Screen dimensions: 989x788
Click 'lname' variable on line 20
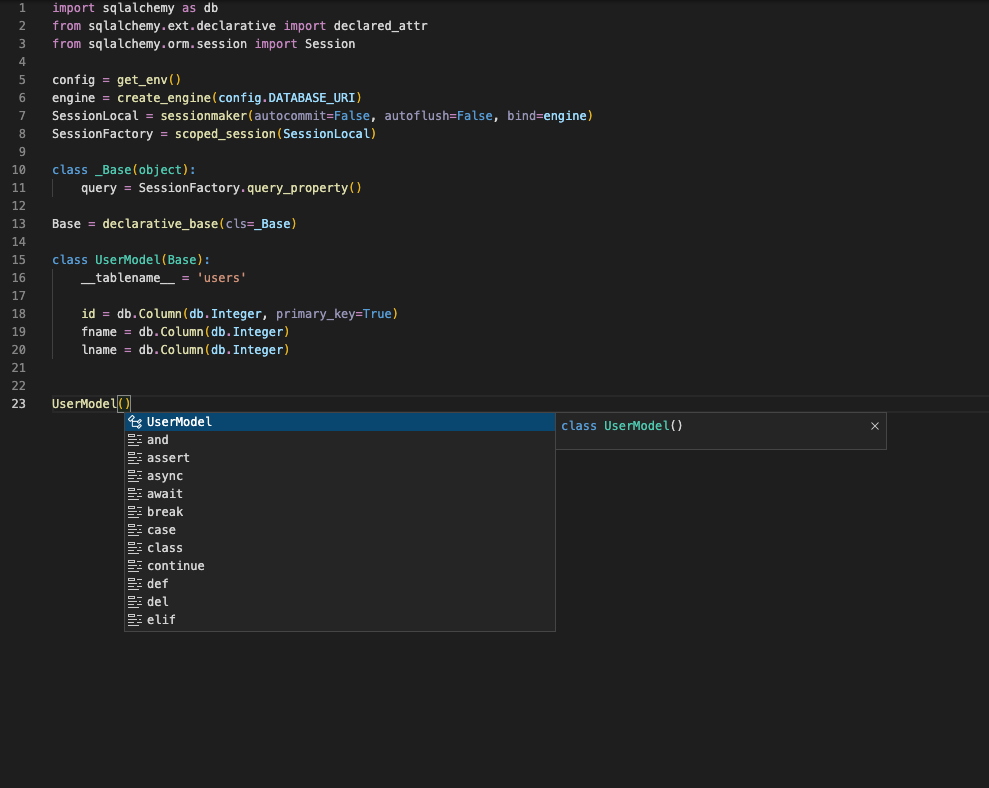[x=99, y=350]
